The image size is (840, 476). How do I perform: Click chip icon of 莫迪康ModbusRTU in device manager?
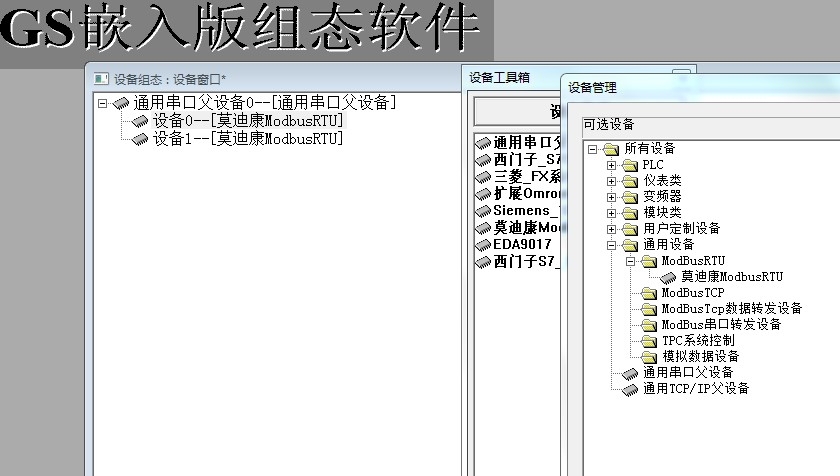point(668,277)
